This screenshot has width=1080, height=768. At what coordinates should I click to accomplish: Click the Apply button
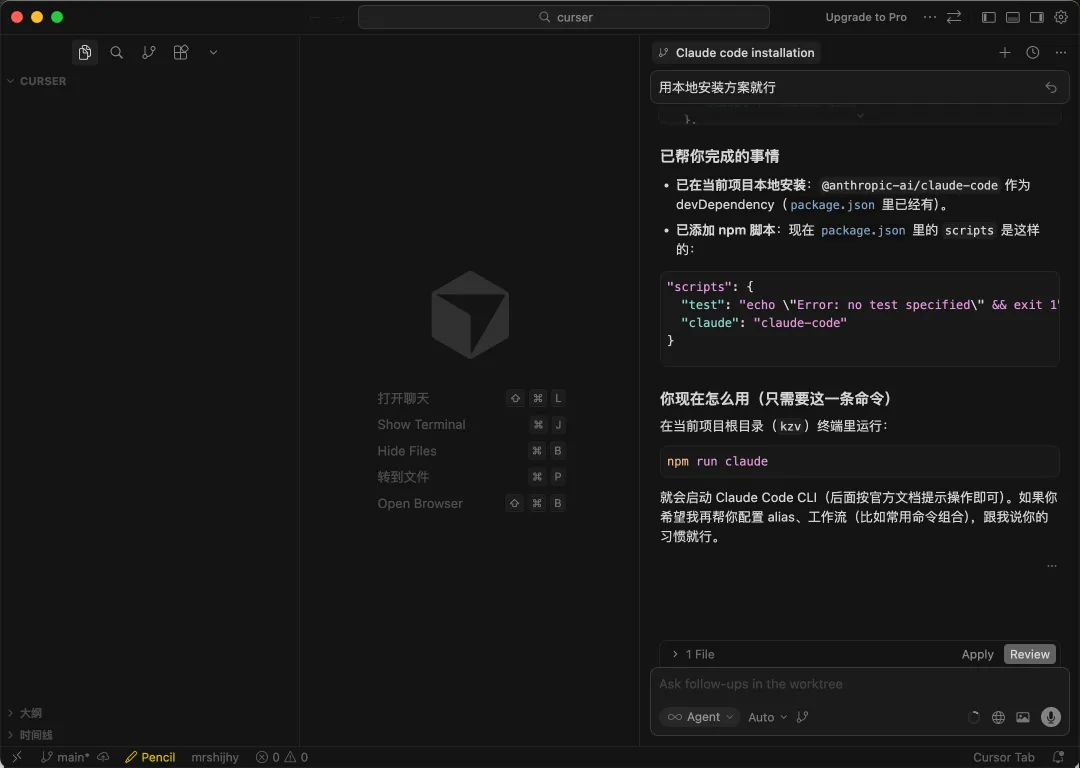coord(977,654)
